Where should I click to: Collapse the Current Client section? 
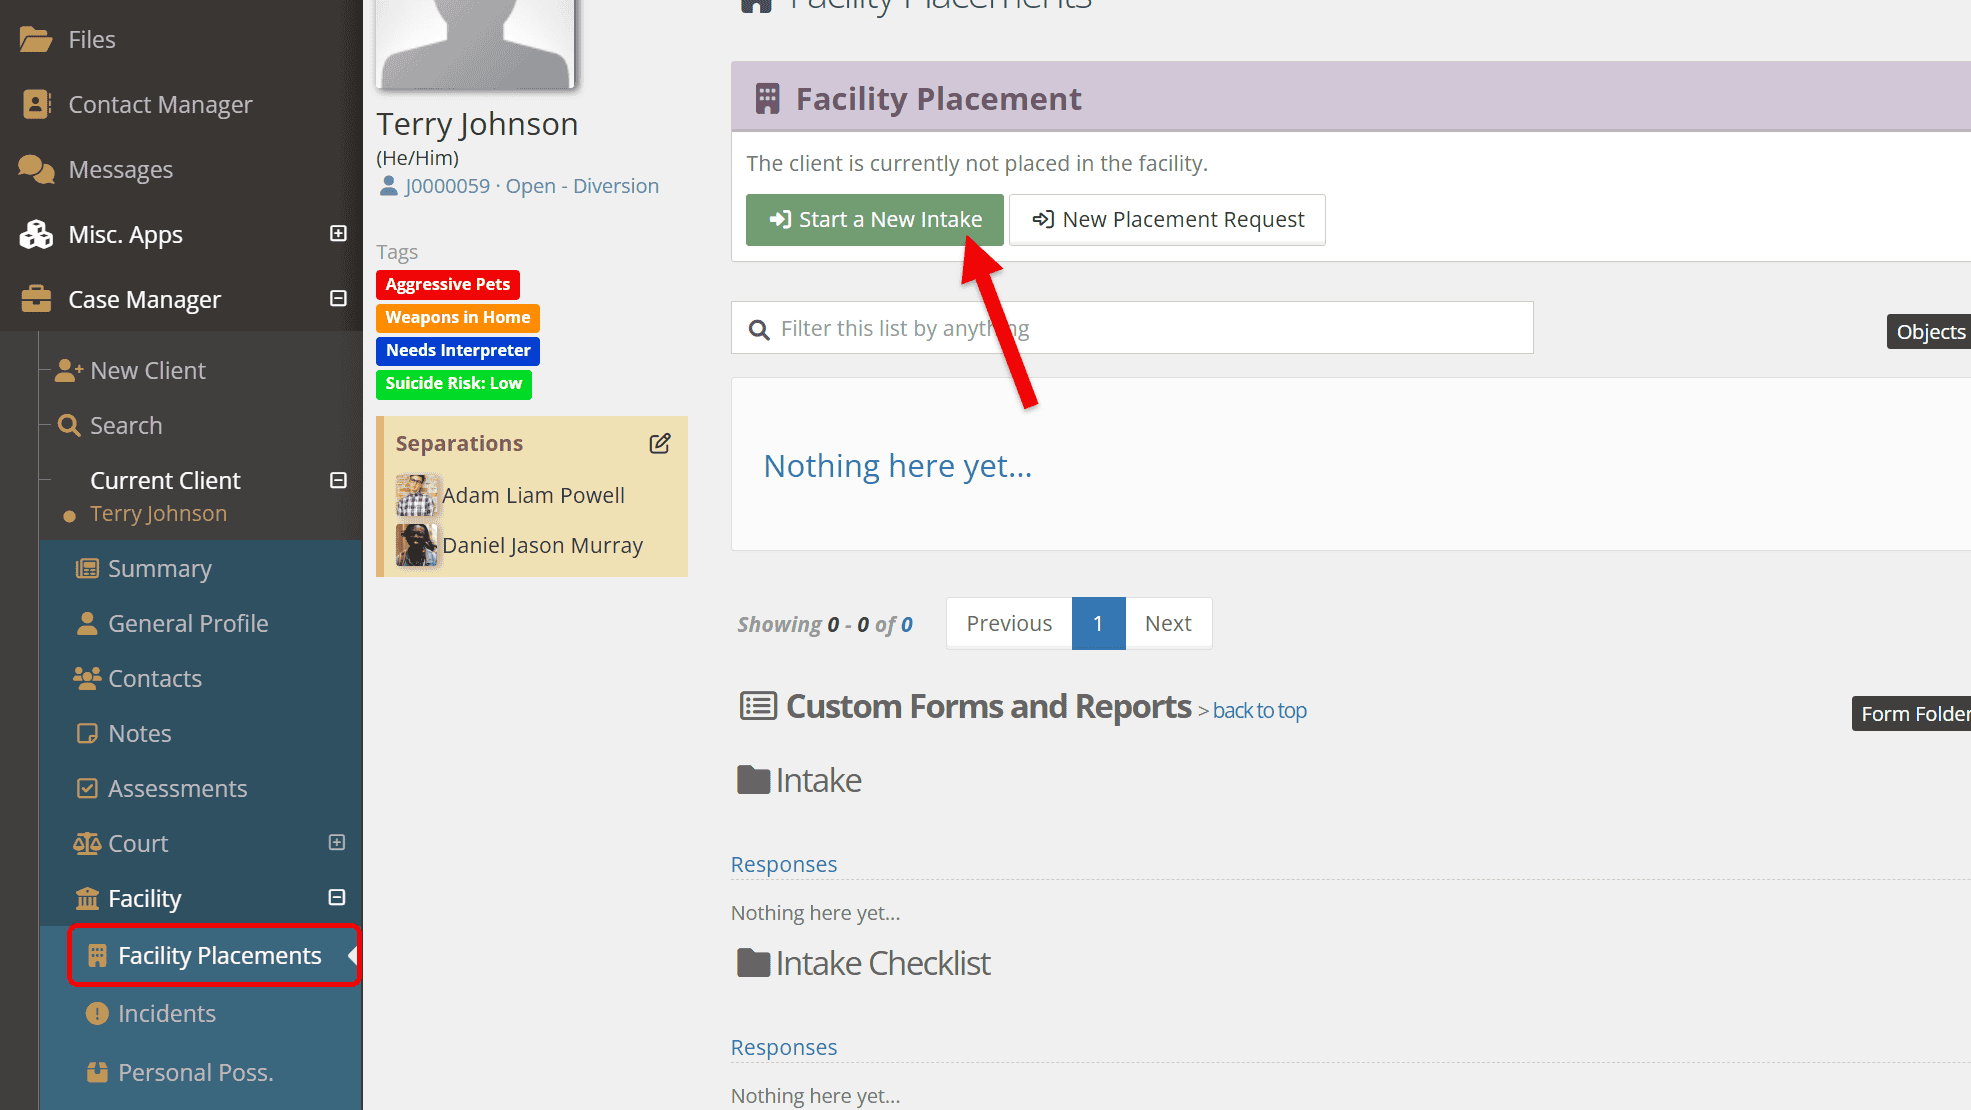338,480
